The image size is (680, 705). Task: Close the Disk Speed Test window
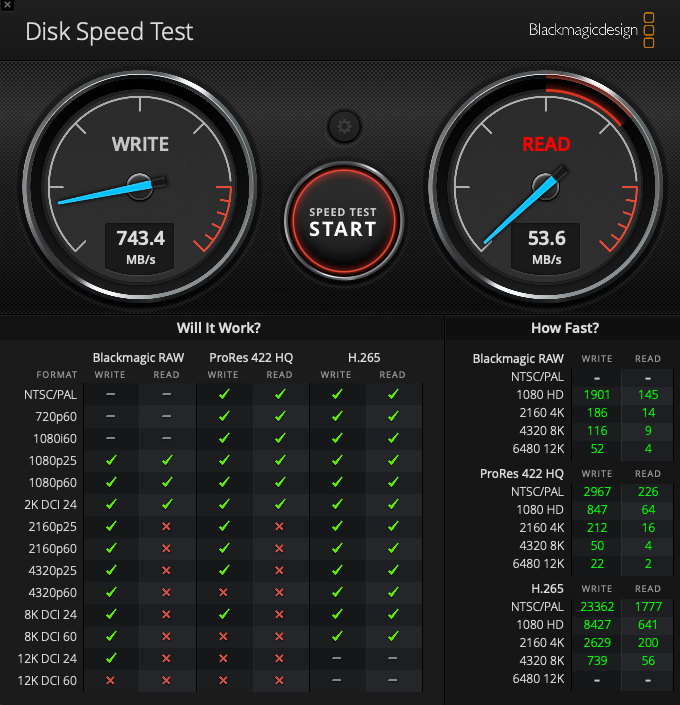(x=7, y=5)
